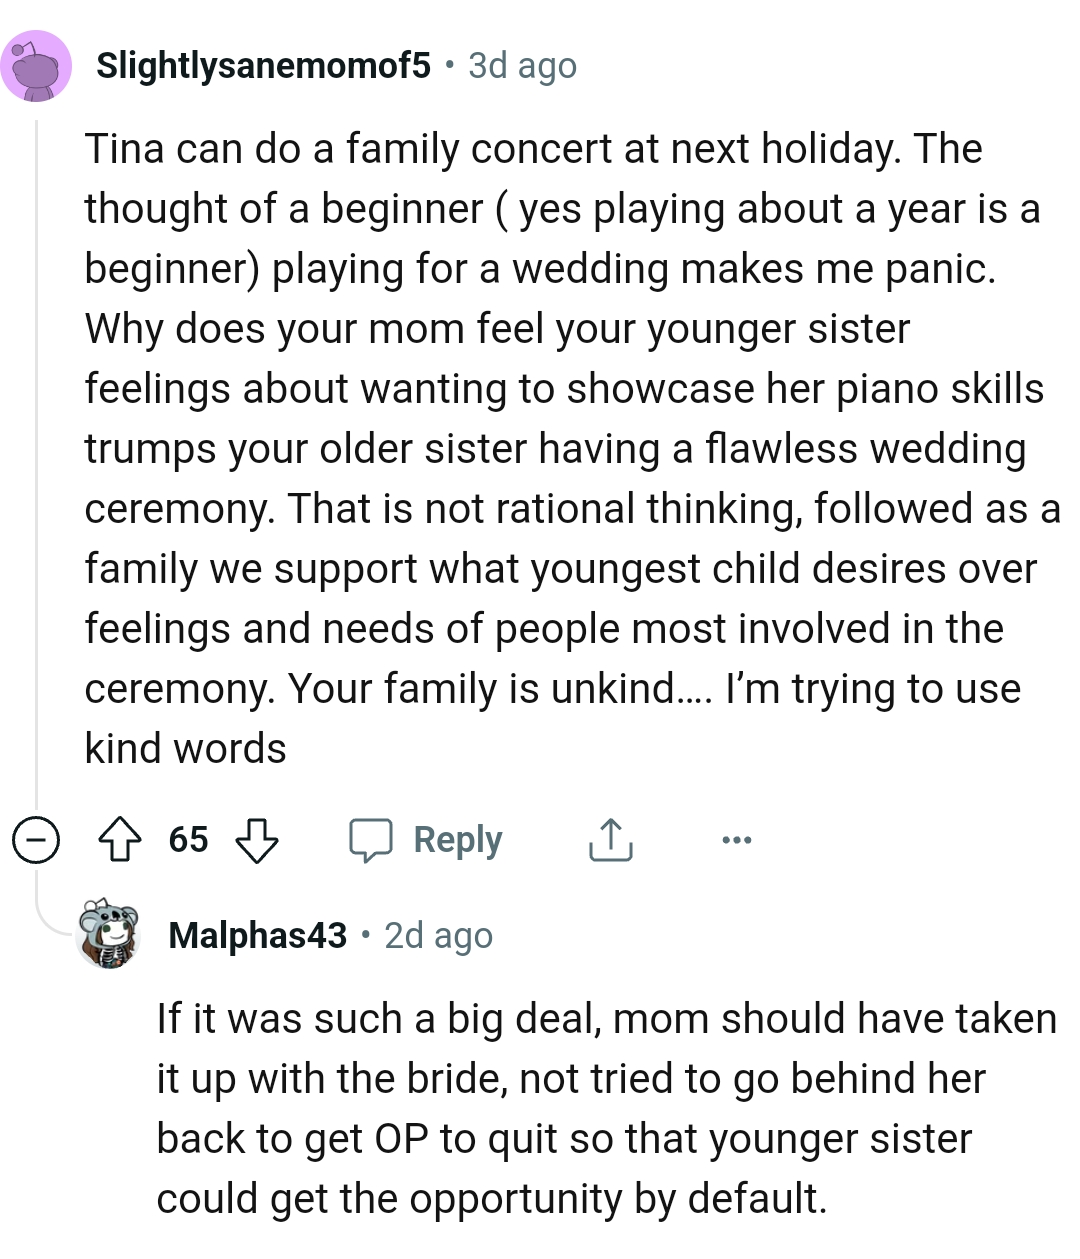This screenshot has width=1080, height=1259.
Task: Collapse the top comment's vertical thread line
Action: tap(36, 450)
